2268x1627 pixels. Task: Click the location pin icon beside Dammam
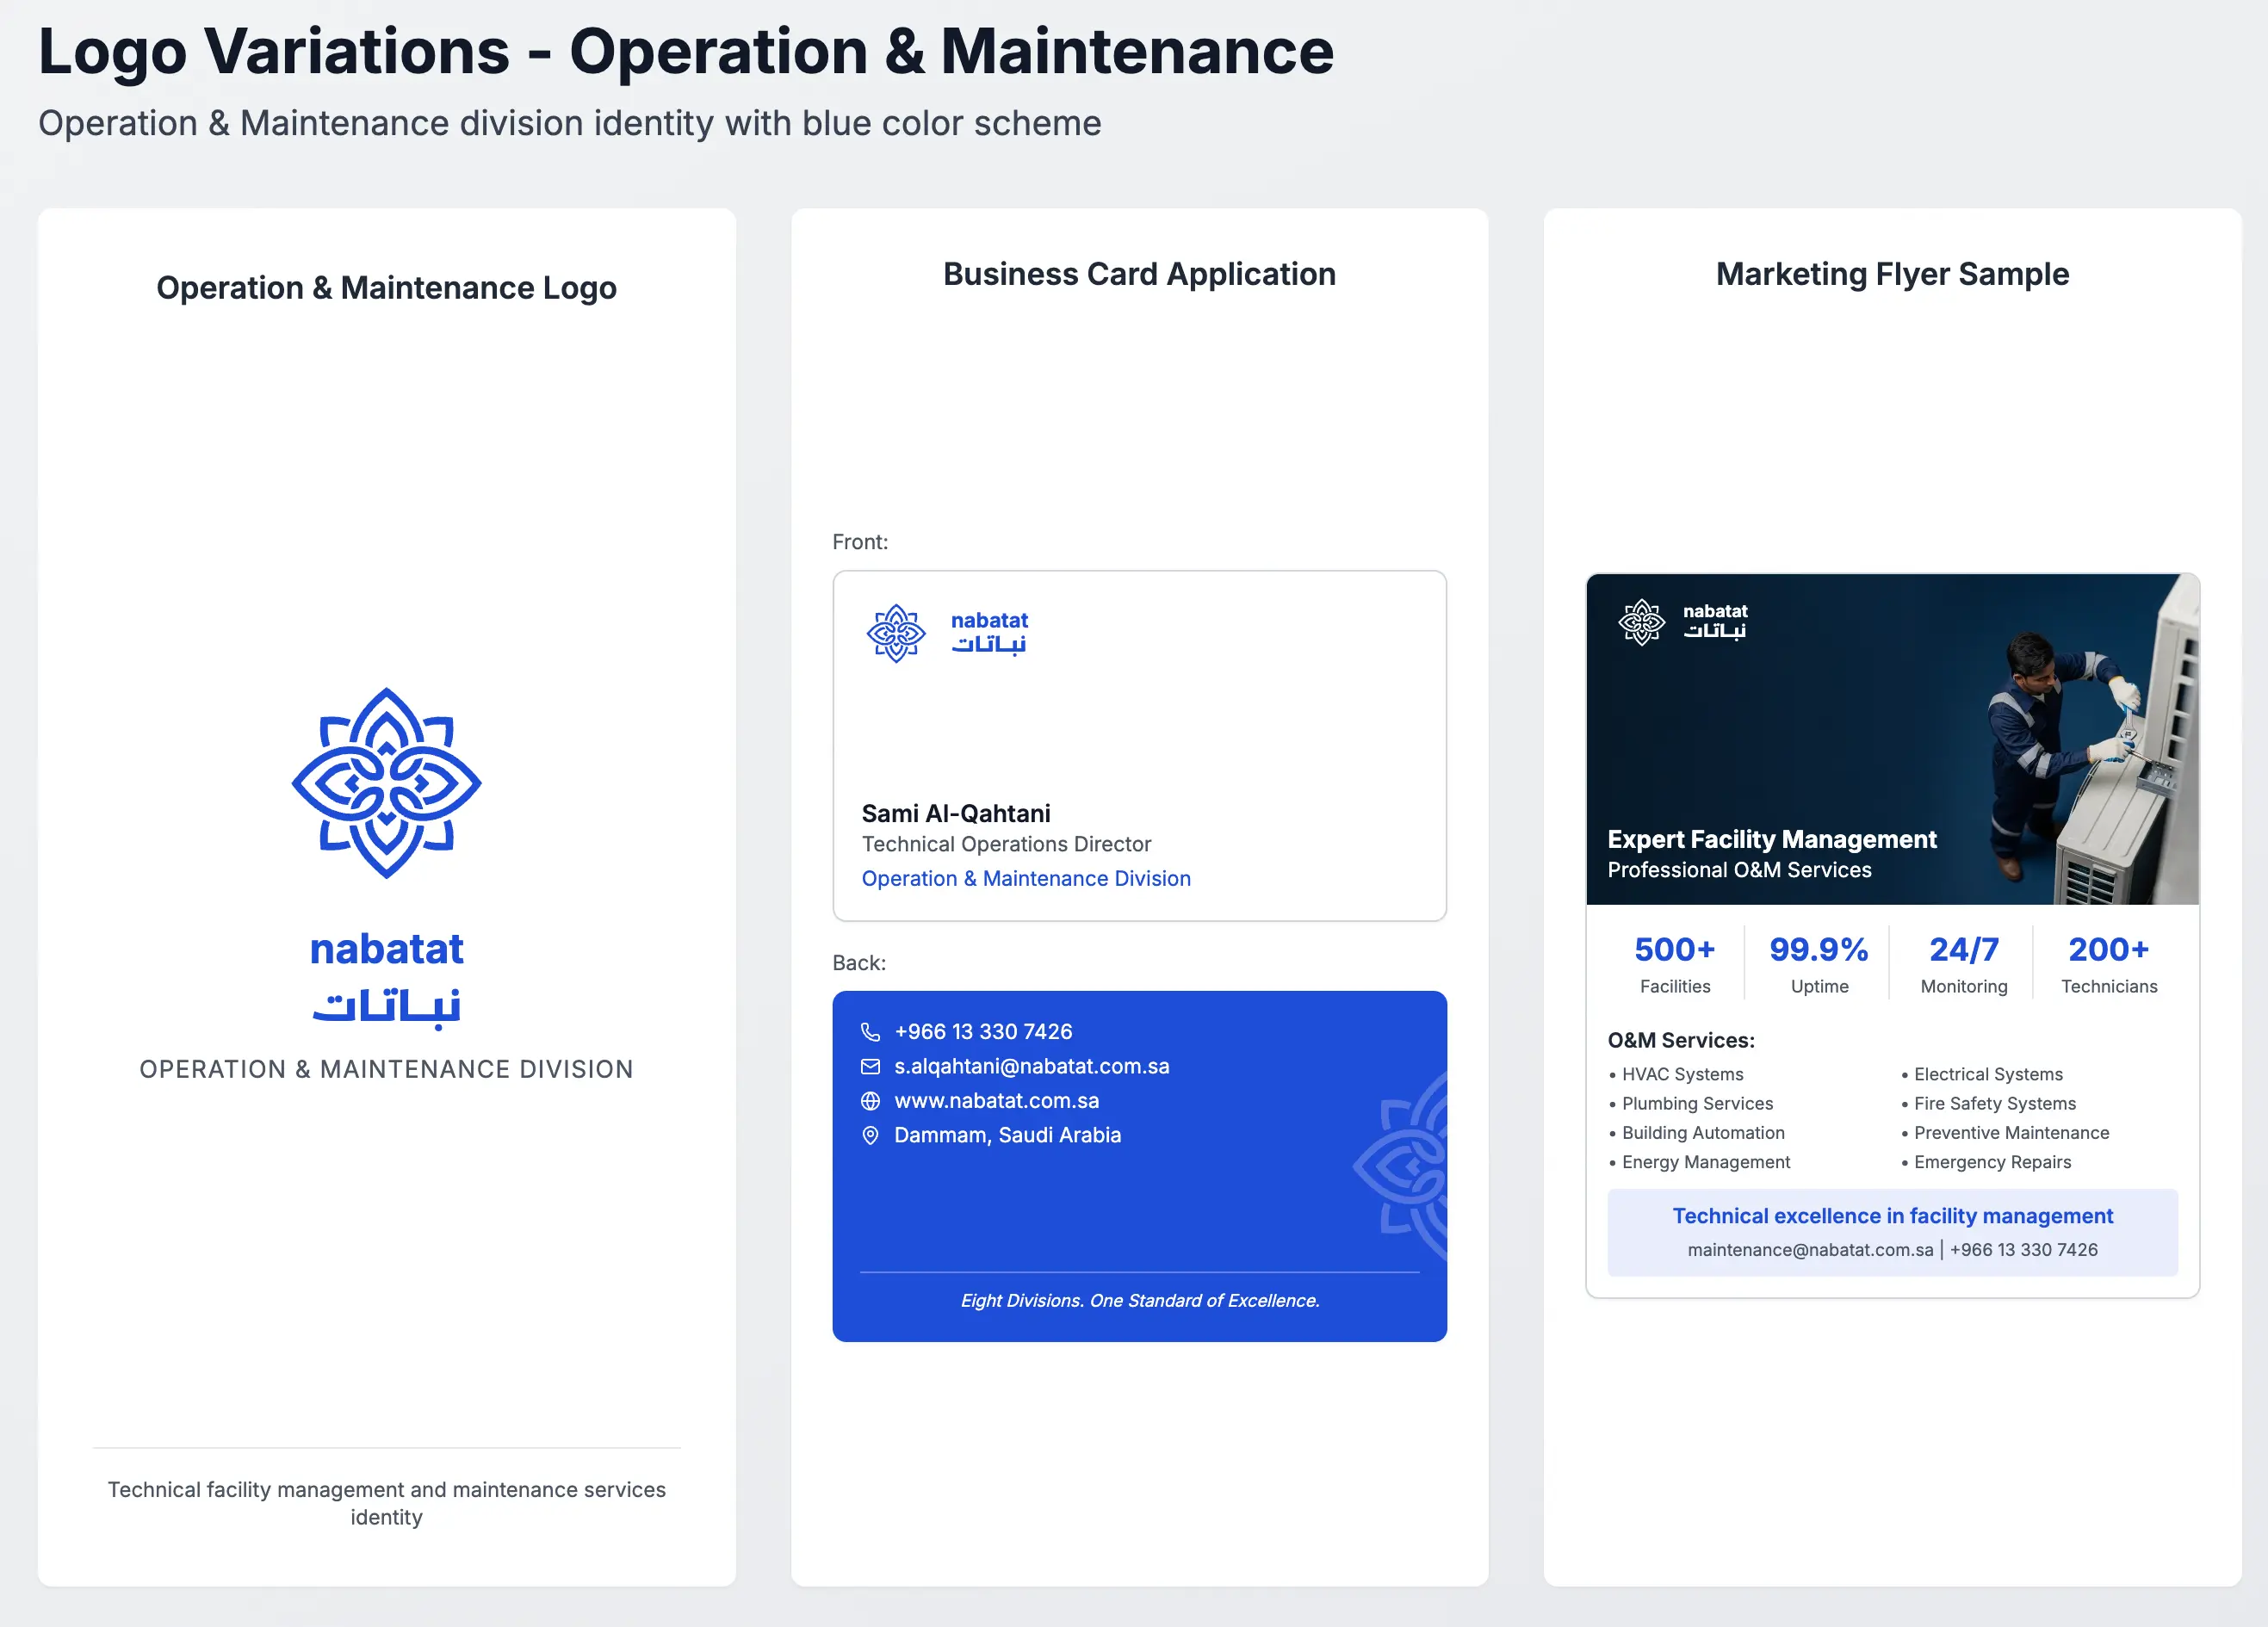870,1136
